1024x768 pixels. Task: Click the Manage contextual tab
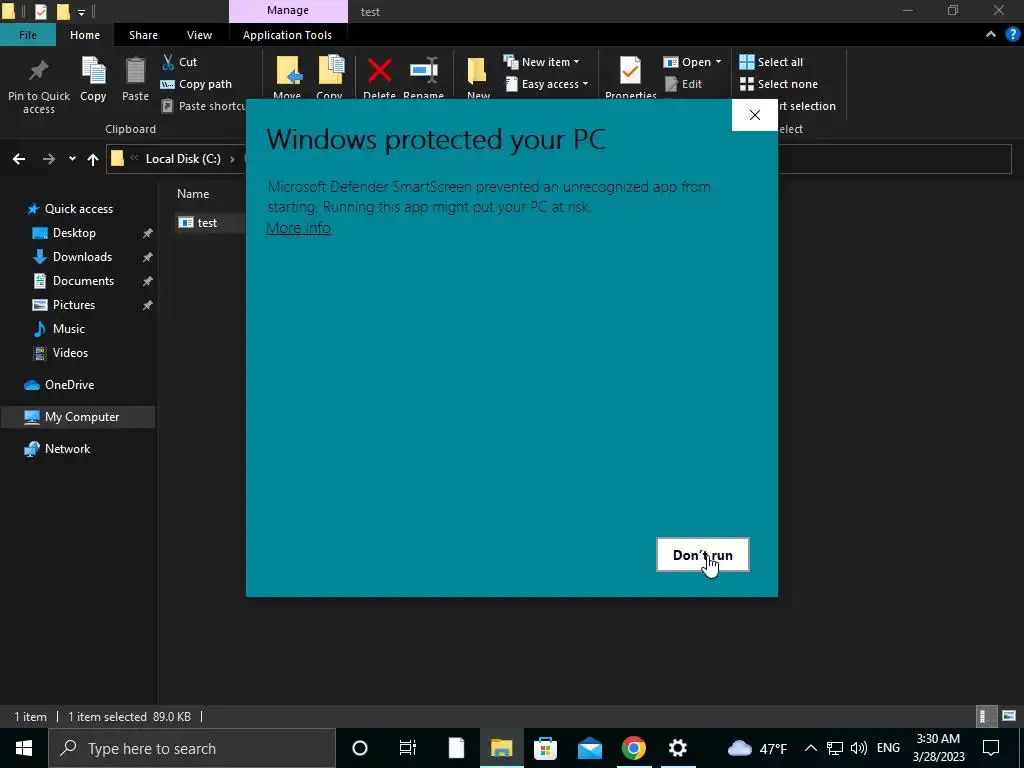[x=288, y=11]
